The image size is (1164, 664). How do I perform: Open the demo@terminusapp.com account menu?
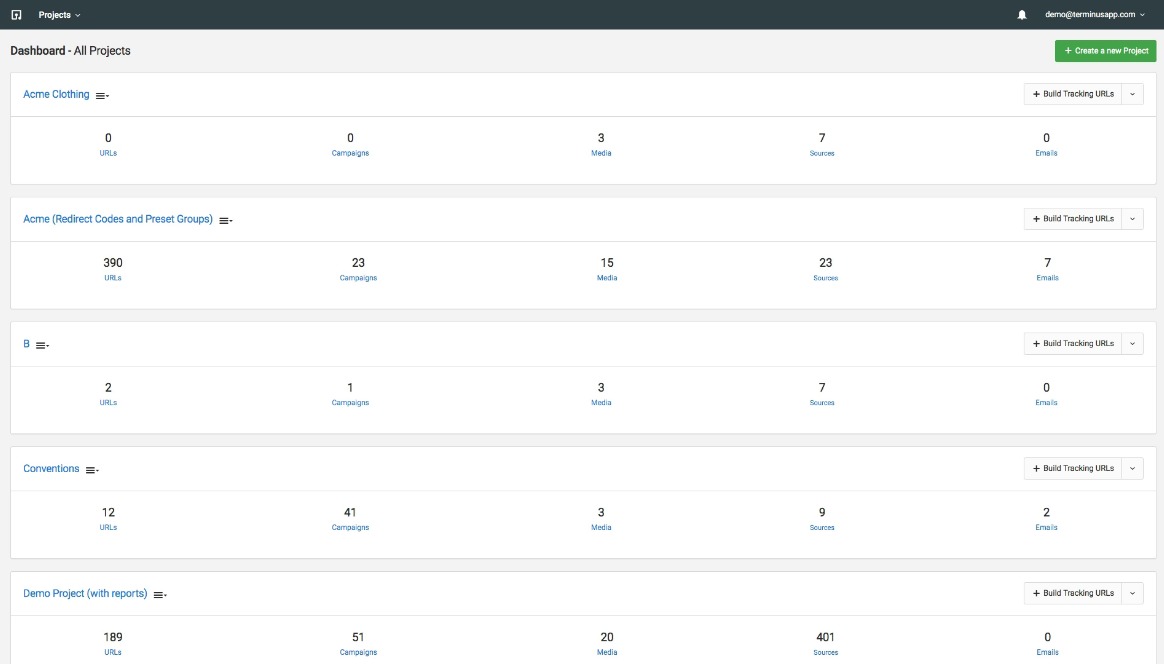(x=1095, y=15)
